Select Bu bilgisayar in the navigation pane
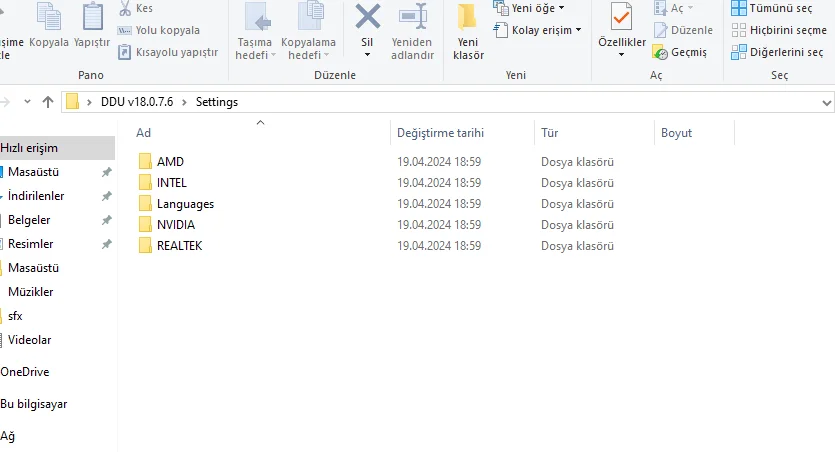Viewport: 835px width, 452px height. point(34,404)
